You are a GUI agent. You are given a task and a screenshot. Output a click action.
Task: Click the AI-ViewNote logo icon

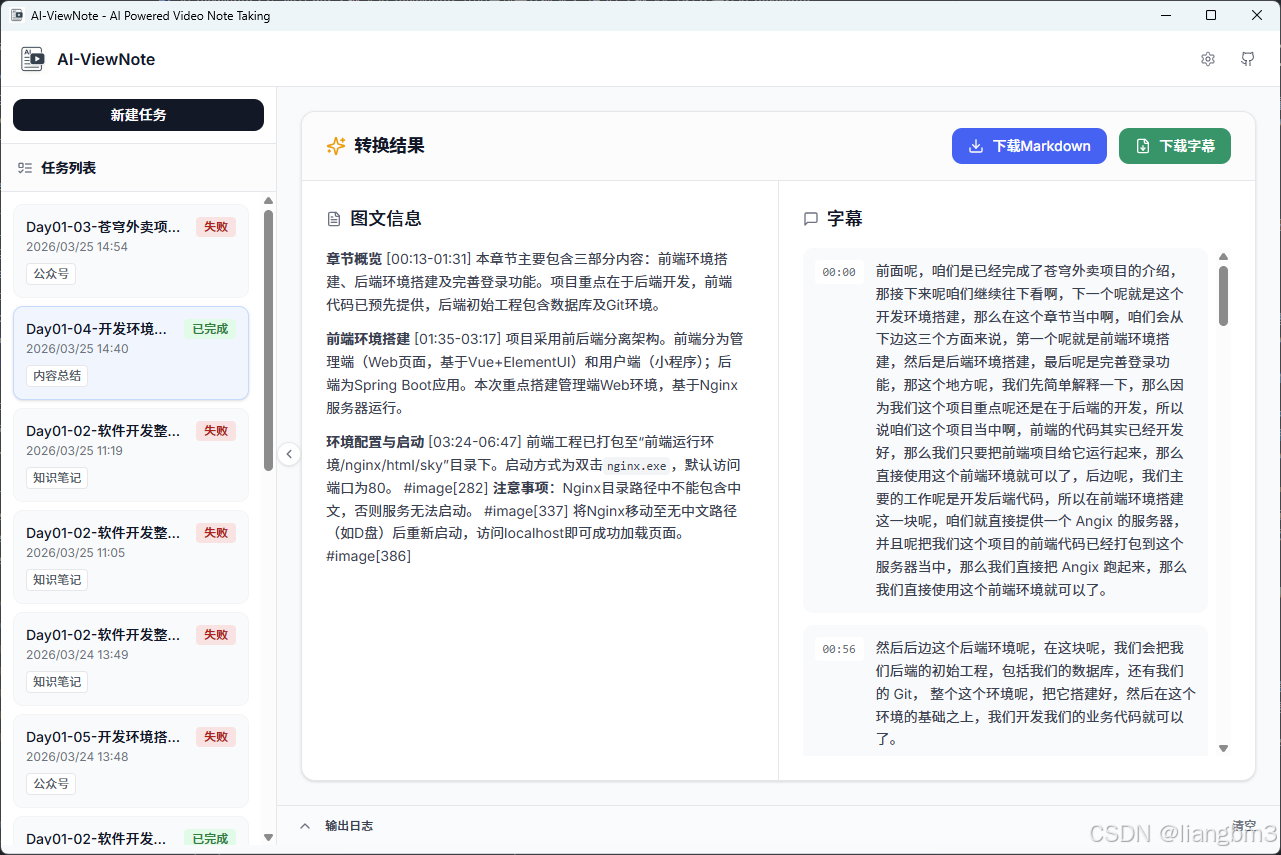pyautogui.click(x=33, y=59)
